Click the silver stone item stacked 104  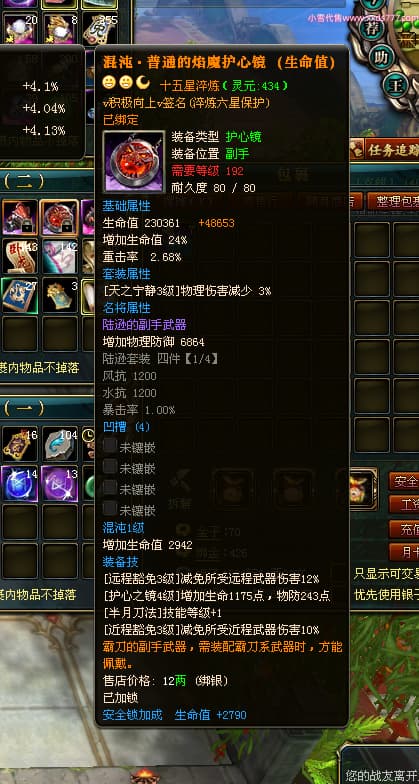(60, 444)
